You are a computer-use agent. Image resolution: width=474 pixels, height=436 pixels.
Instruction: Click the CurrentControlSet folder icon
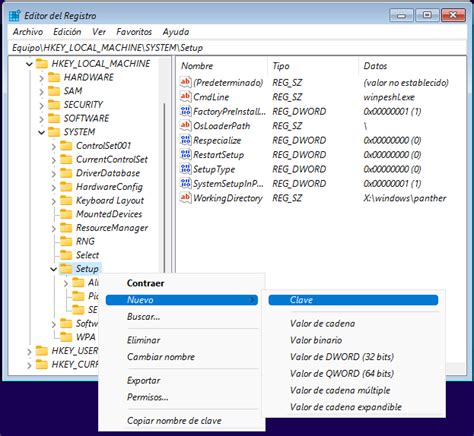[66, 159]
